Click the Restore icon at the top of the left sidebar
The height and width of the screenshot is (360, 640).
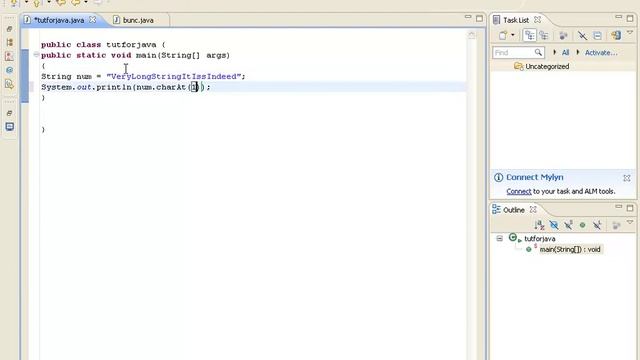[x=10, y=29]
